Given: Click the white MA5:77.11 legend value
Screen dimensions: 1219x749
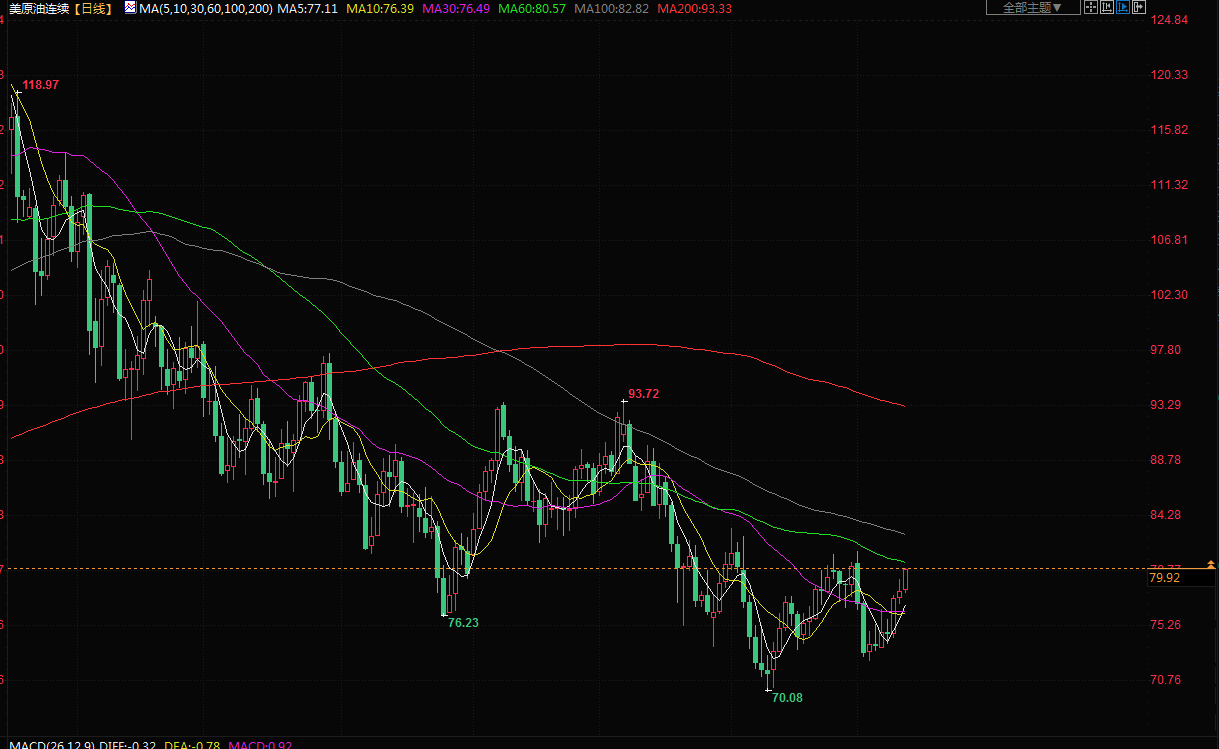Looking at the screenshot, I should tap(308, 8).
